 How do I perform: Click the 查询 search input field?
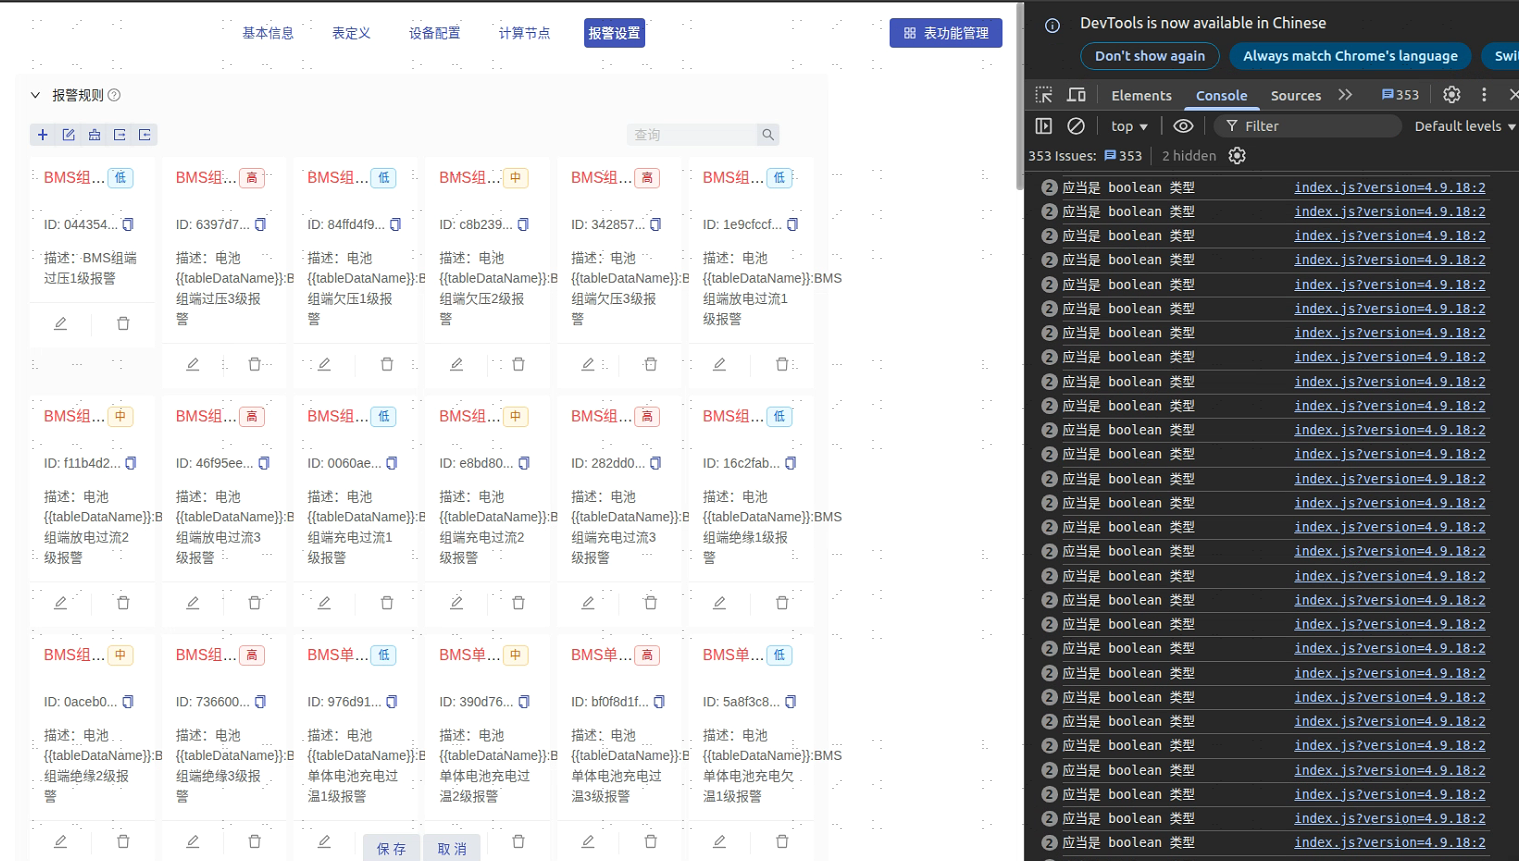pos(692,135)
